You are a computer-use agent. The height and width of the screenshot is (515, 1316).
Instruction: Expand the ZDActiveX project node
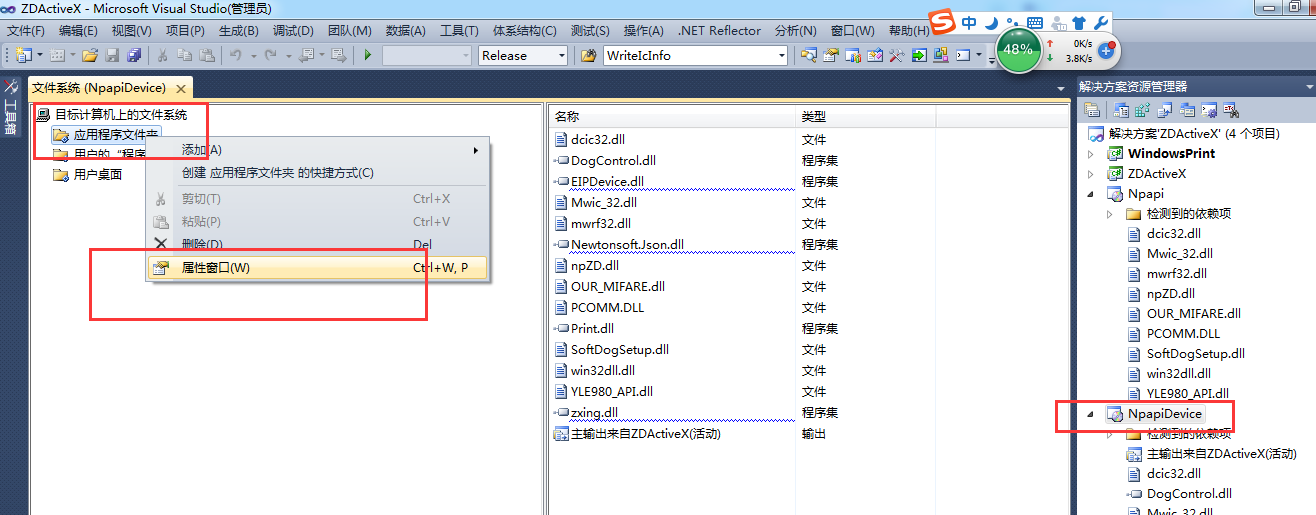[1091, 173]
